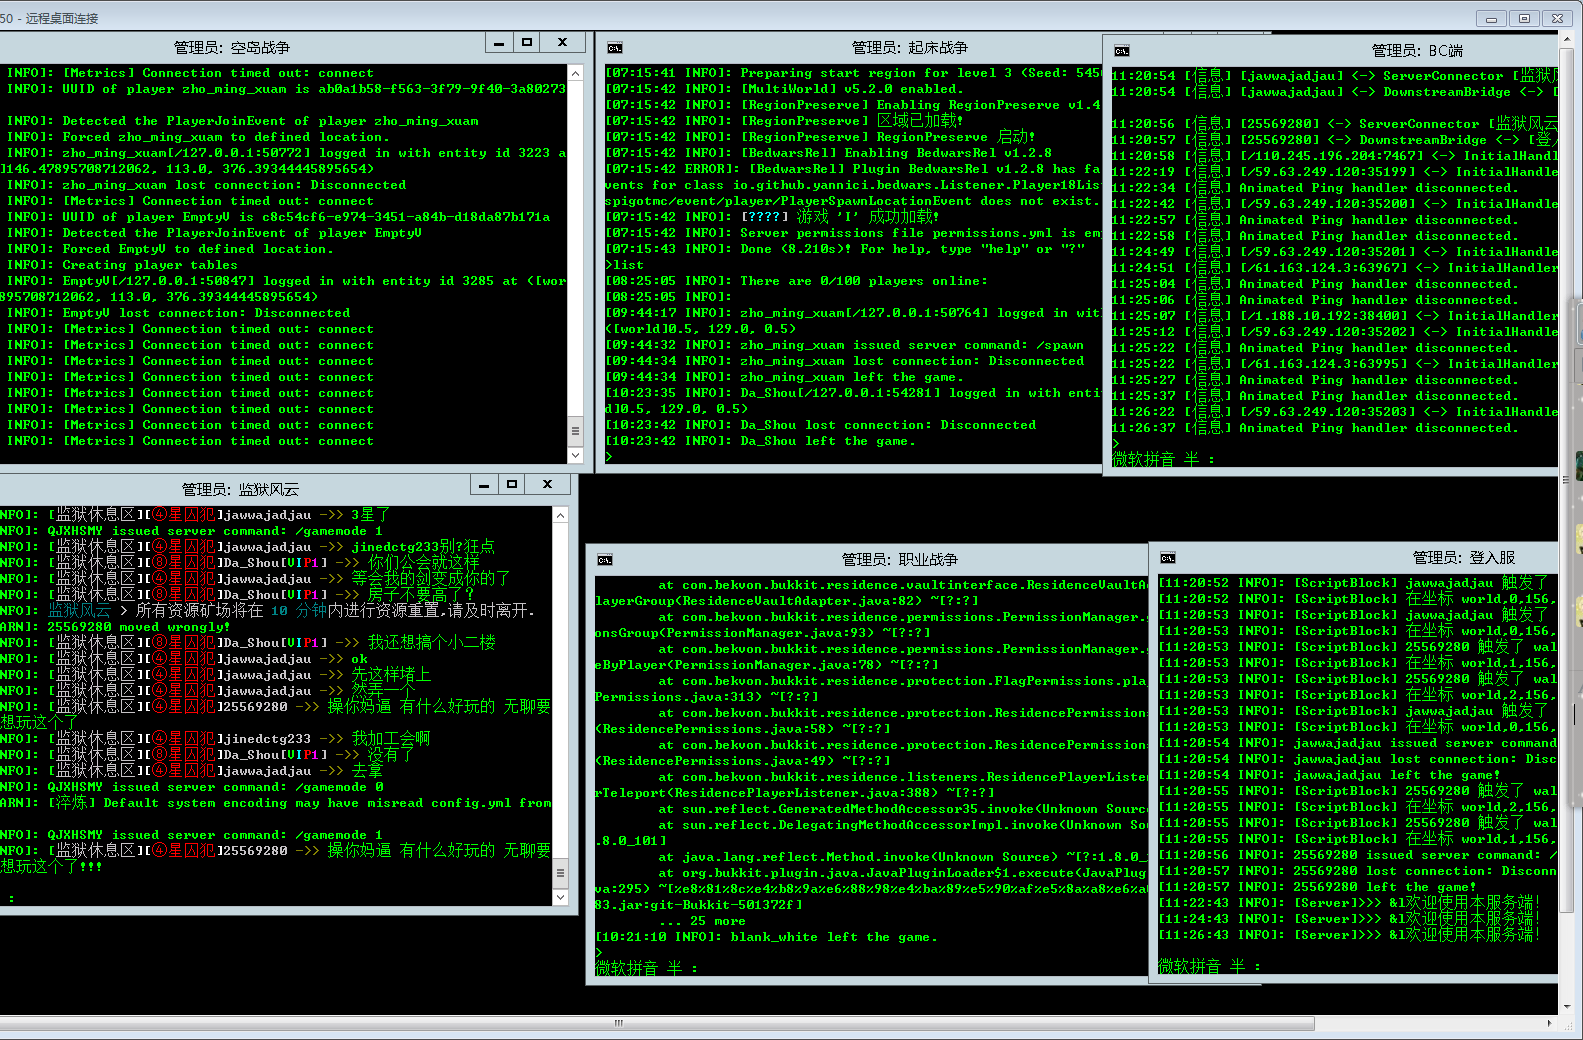1583x1040 pixels.
Task: Click '... 25 more' stack trace line
Action: [702, 921]
